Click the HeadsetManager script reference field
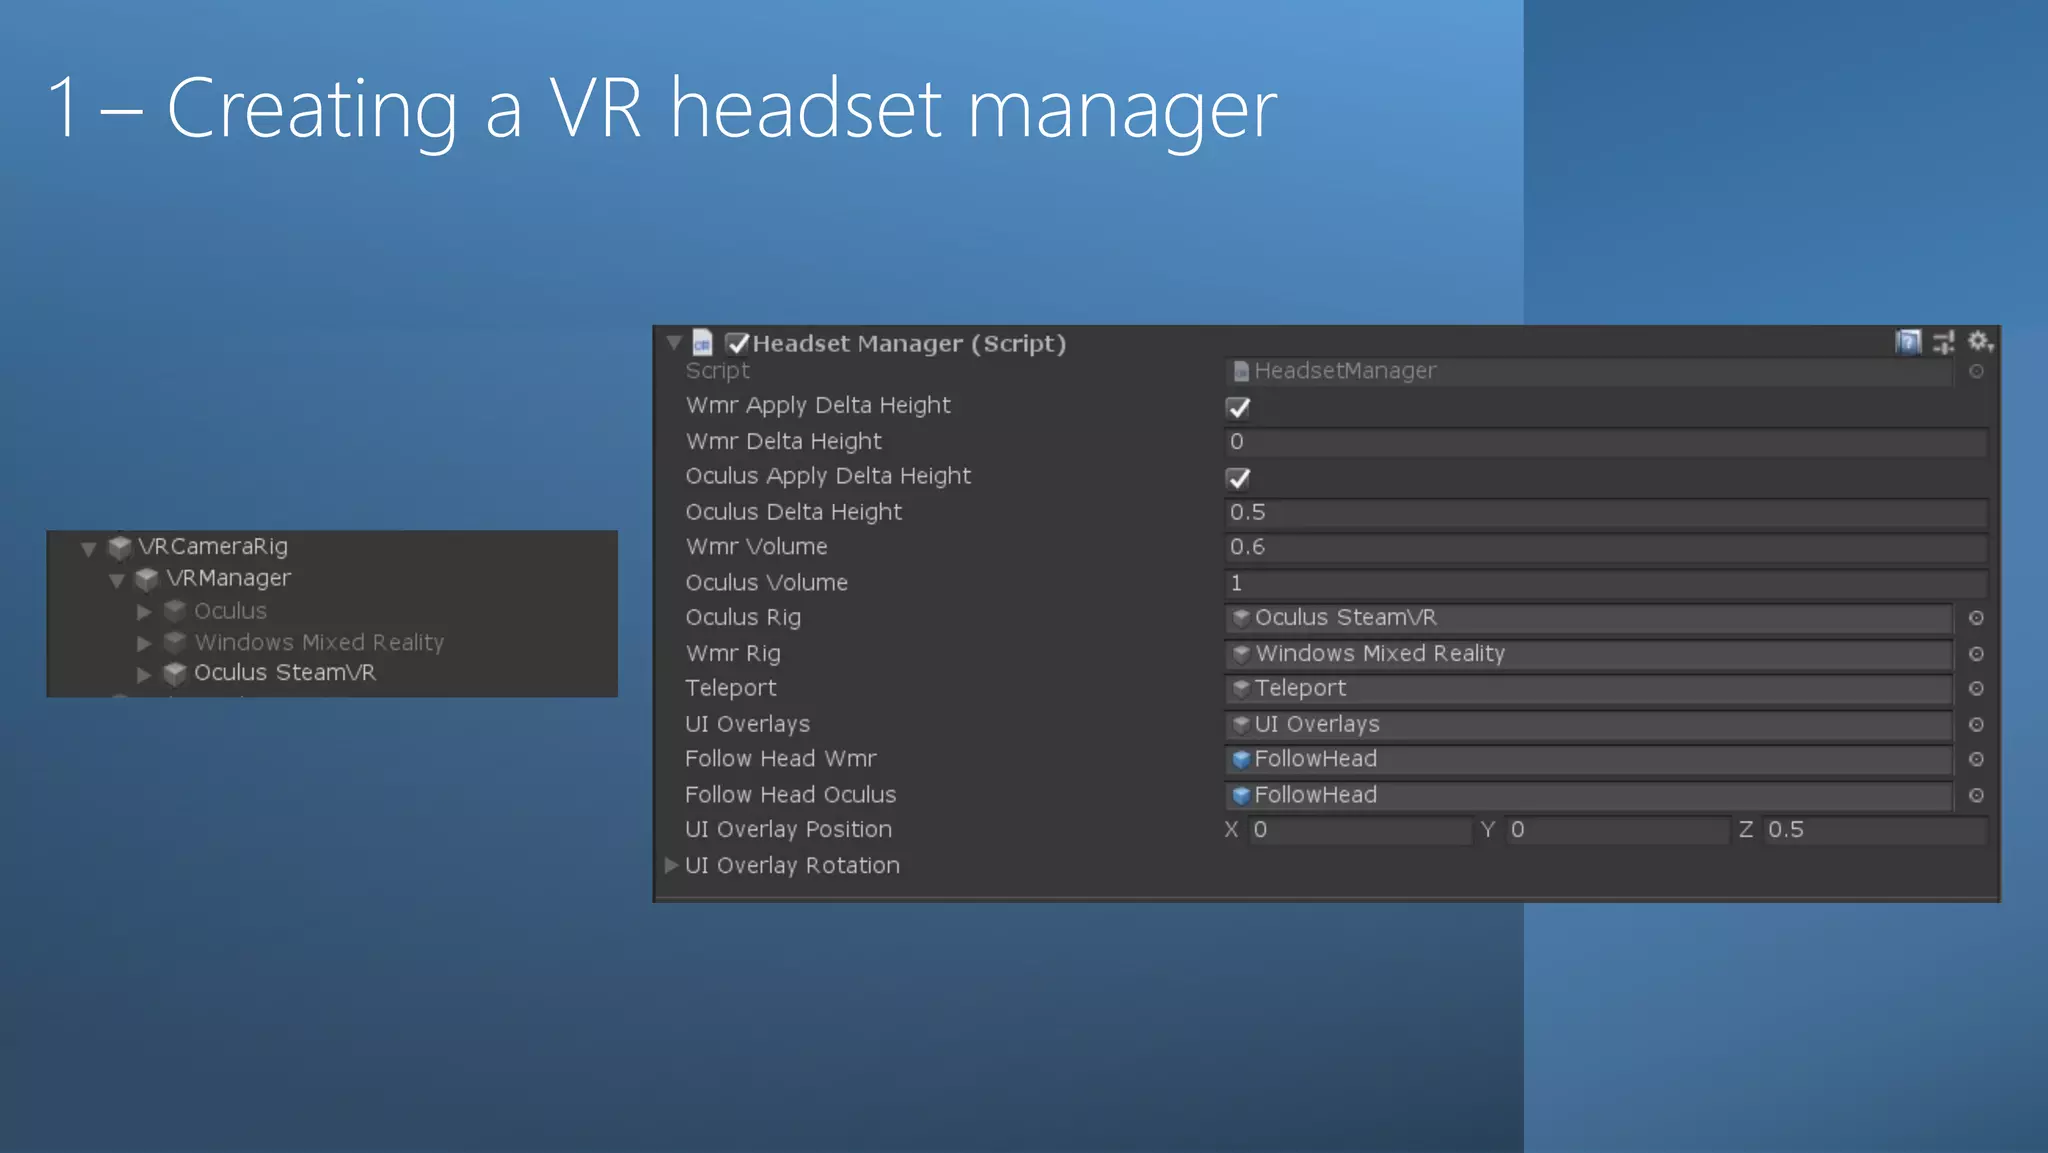This screenshot has height=1153, width=2048. 1589,371
